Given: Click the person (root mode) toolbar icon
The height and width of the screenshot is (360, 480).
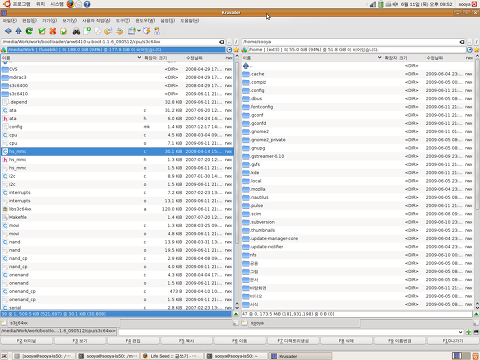Looking at the screenshot, I should tap(157, 31).
